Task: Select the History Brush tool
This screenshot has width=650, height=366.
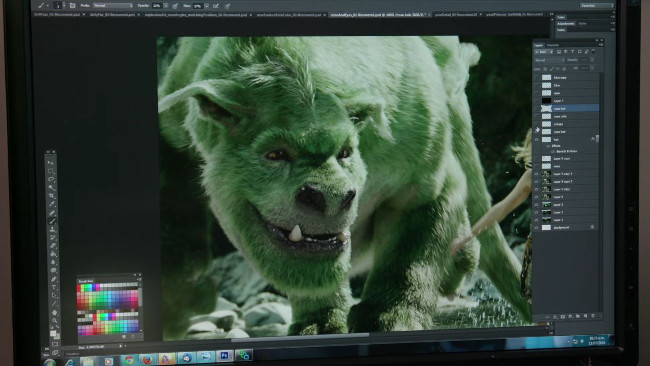Action: click(x=53, y=238)
